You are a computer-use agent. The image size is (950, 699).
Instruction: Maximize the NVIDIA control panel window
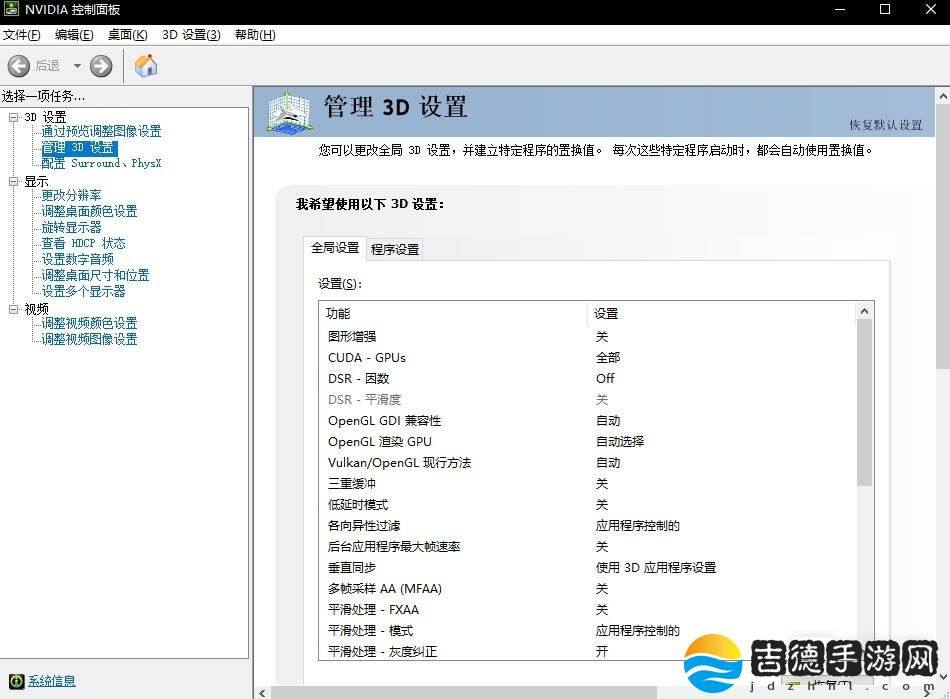pyautogui.click(x=885, y=9)
